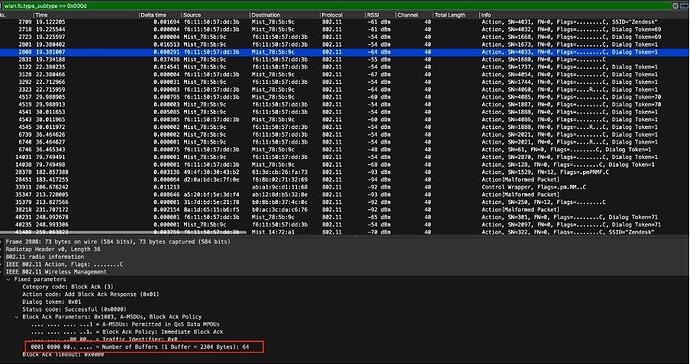Select malformed packet 35347
This screenshot has width=690, height=364.
coord(345,195)
